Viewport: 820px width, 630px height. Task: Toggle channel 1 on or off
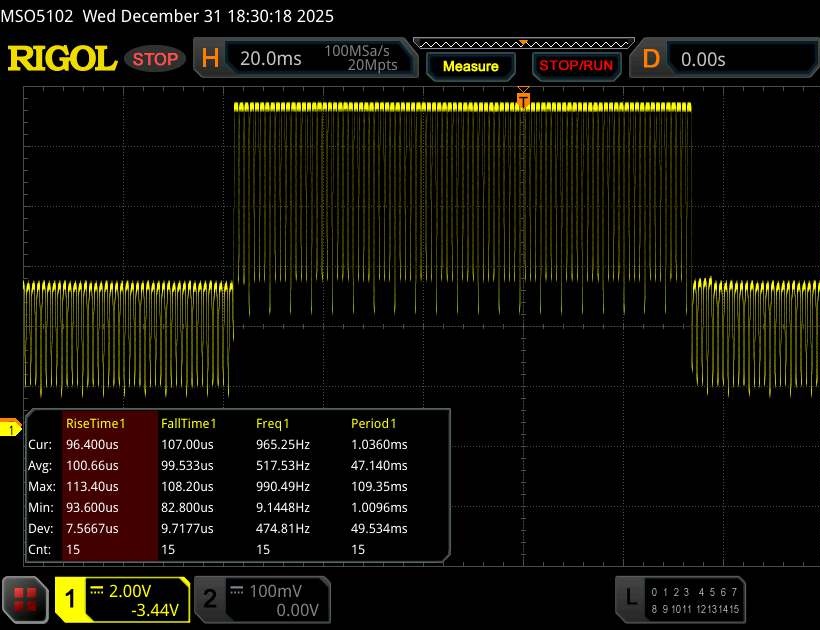[71, 599]
